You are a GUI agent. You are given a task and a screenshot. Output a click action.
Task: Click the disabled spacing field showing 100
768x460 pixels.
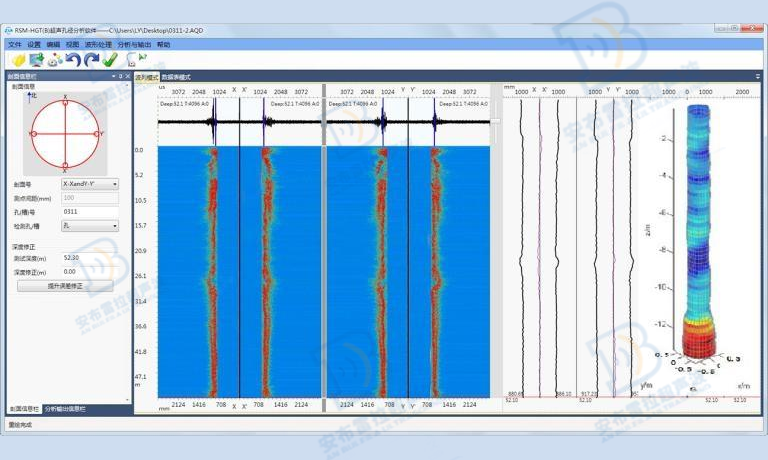click(90, 198)
